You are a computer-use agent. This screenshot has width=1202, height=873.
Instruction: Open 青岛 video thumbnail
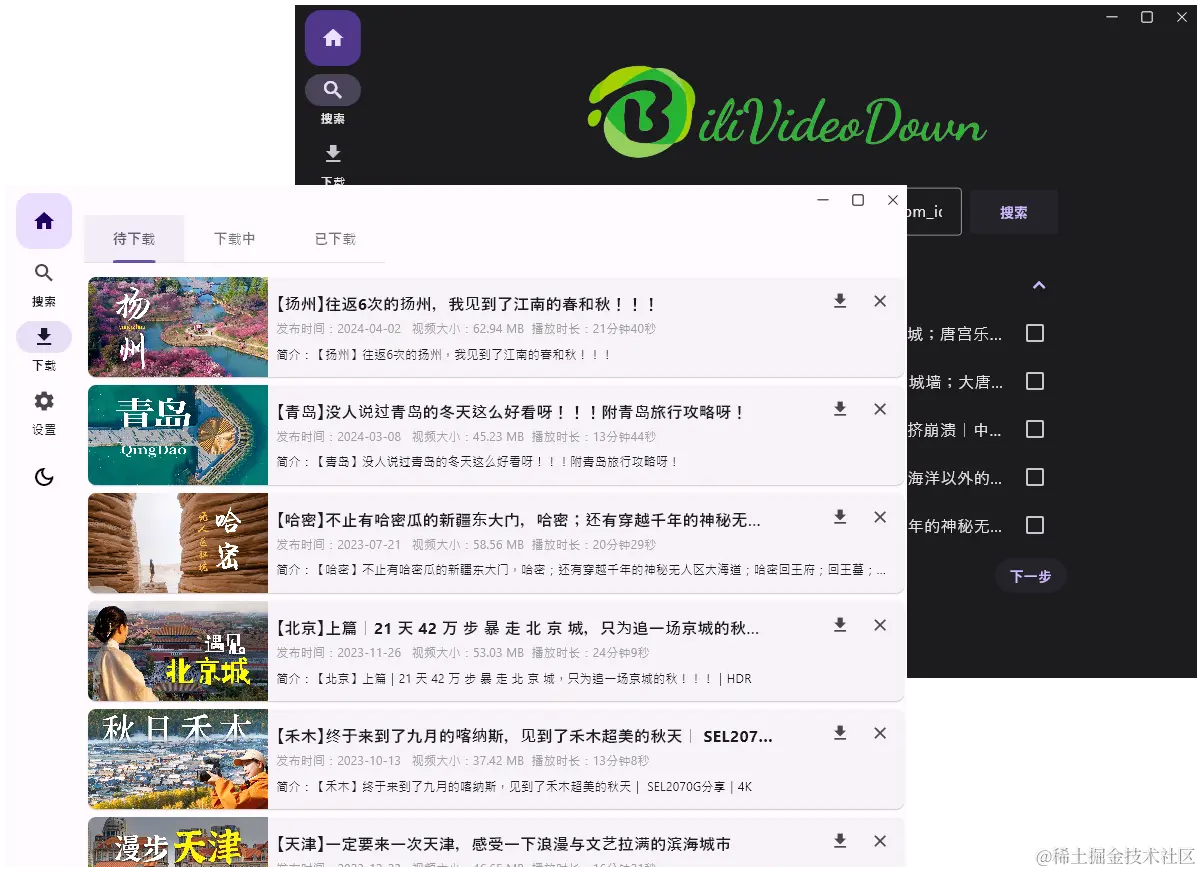tap(178, 435)
